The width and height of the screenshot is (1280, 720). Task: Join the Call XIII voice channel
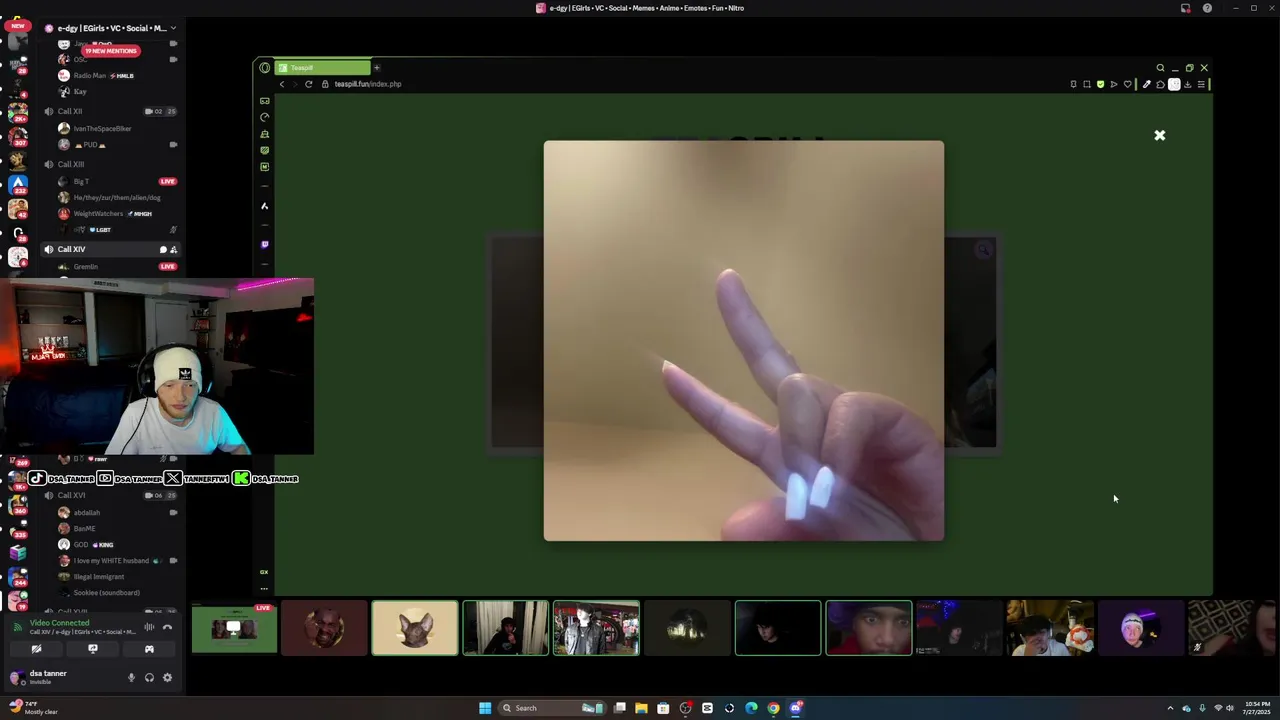point(70,164)
